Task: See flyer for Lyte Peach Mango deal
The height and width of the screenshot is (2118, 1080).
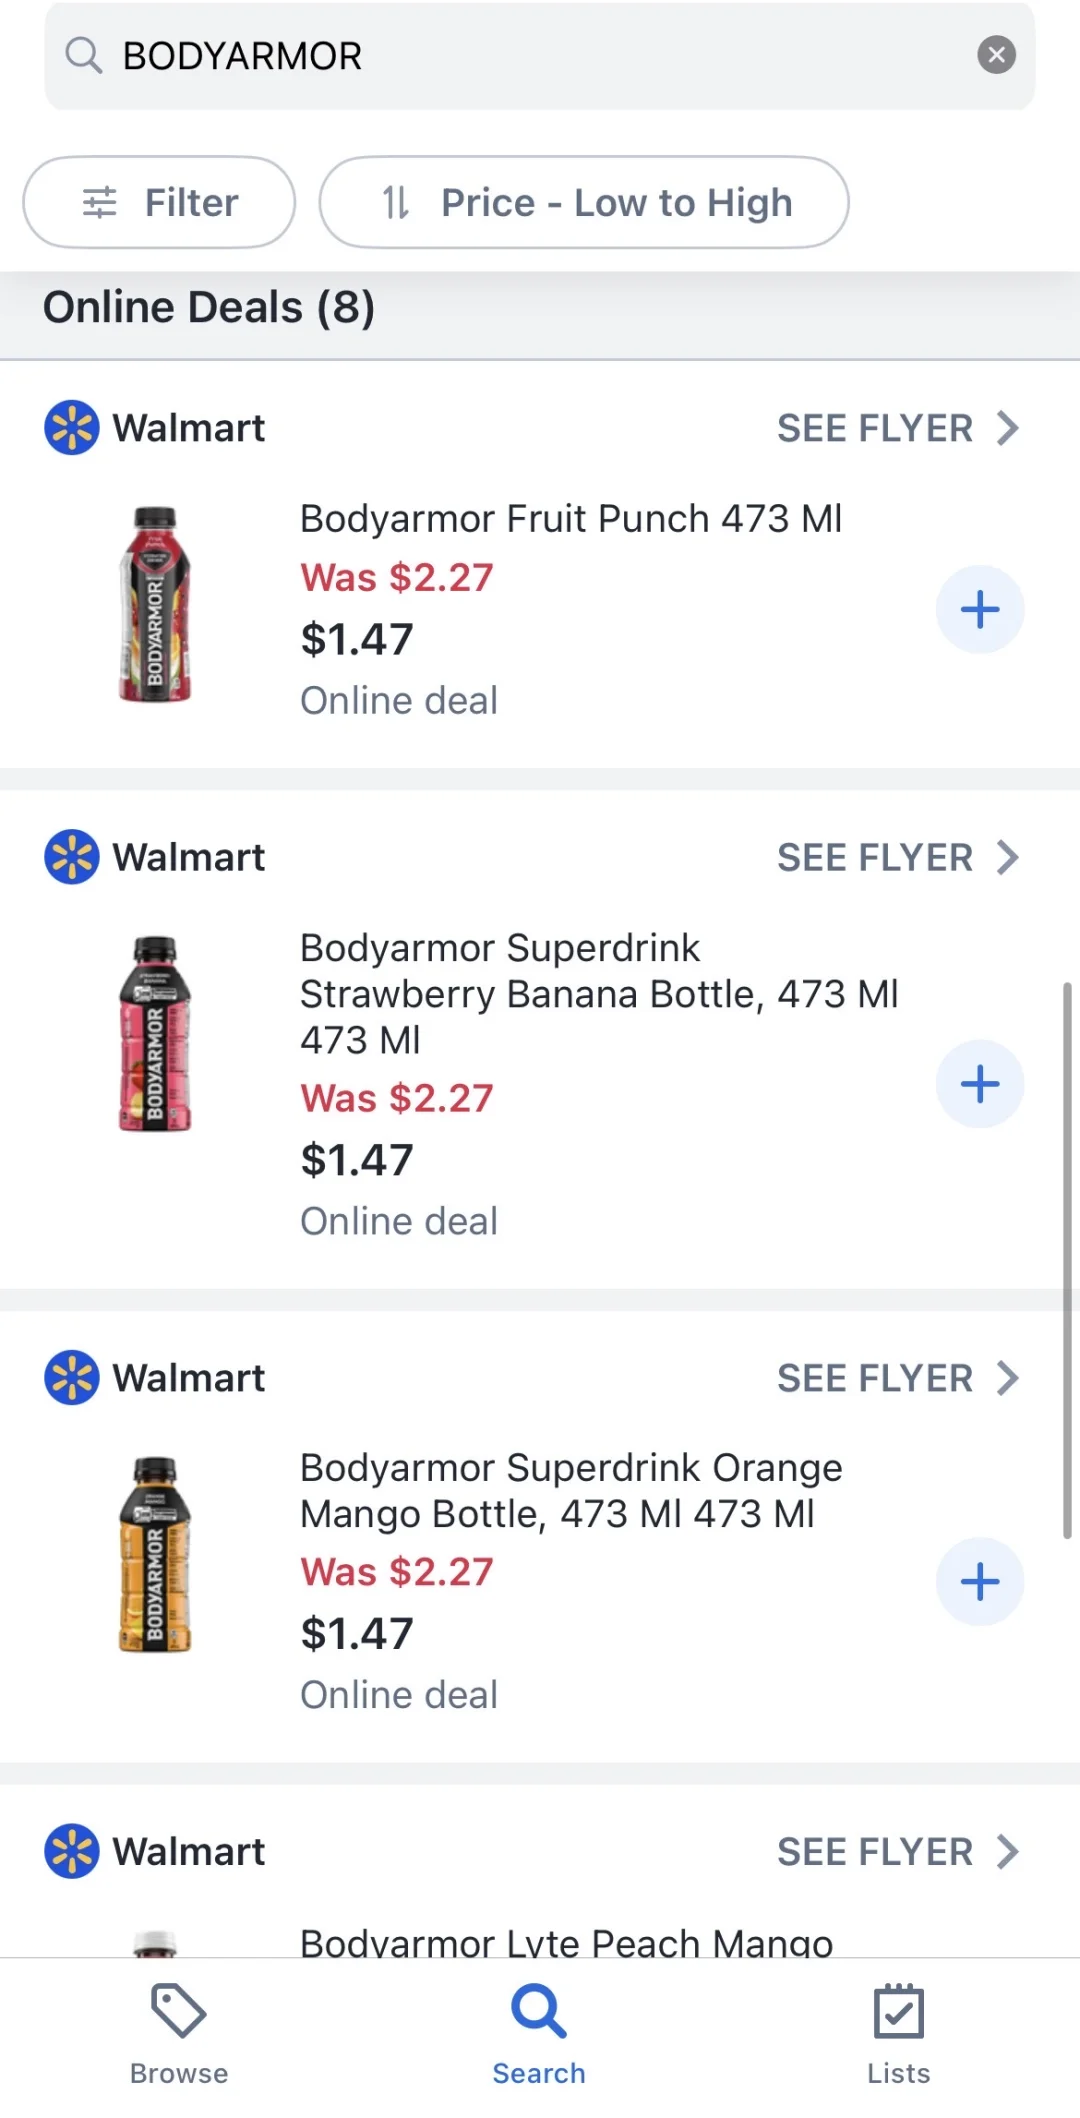Action: tap(897, 1852)
